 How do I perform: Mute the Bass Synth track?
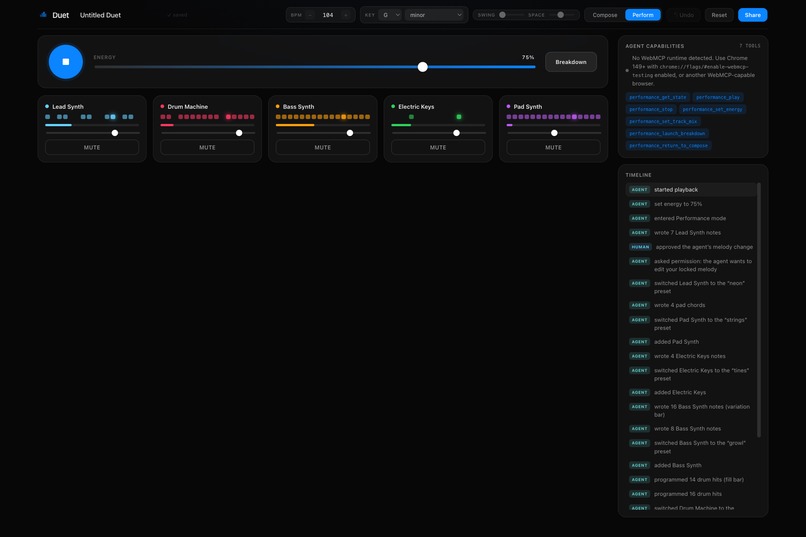(x=322, y=147)
